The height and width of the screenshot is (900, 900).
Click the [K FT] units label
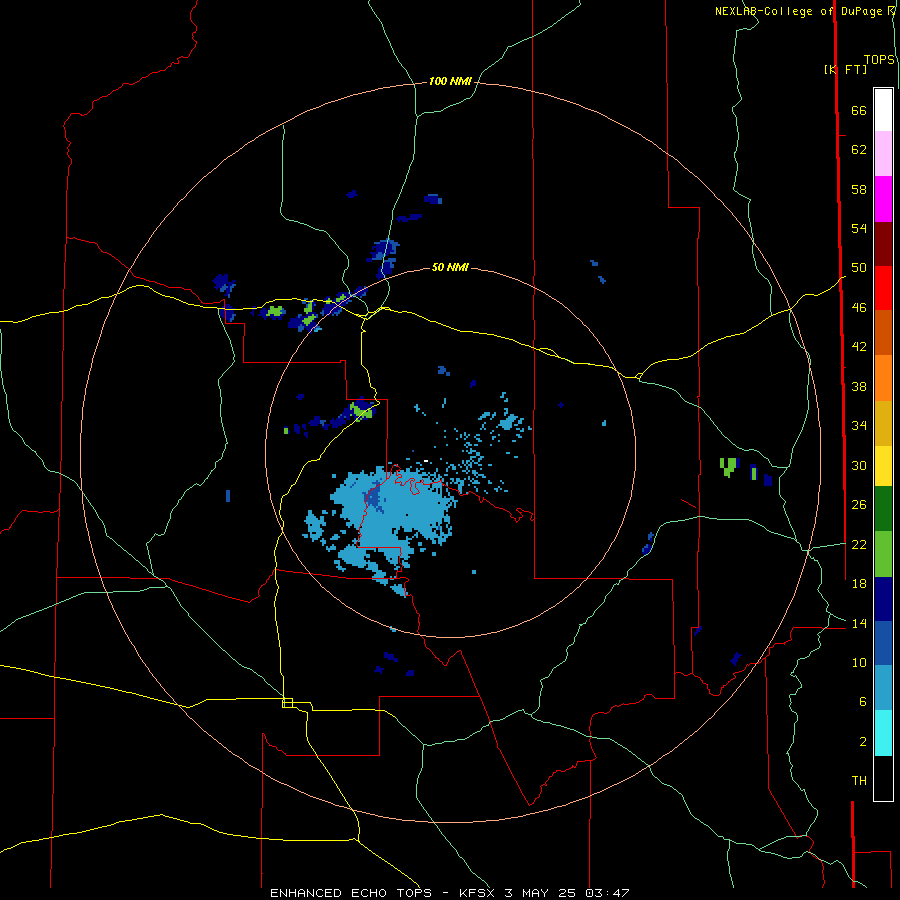pyautogui.click(x=845, y=69)
